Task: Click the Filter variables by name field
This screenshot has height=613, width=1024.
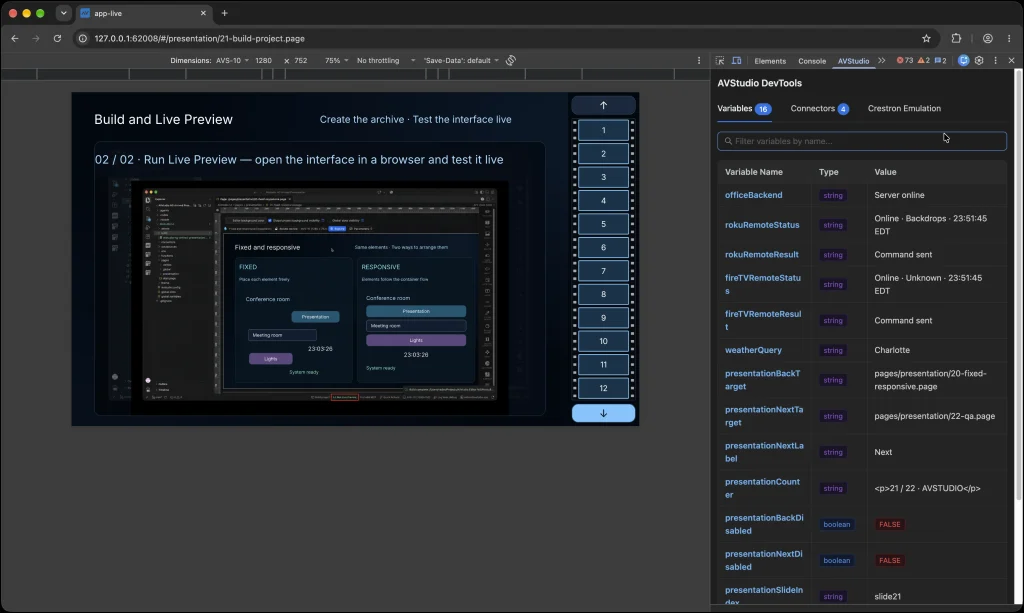Action: [861, 141]
